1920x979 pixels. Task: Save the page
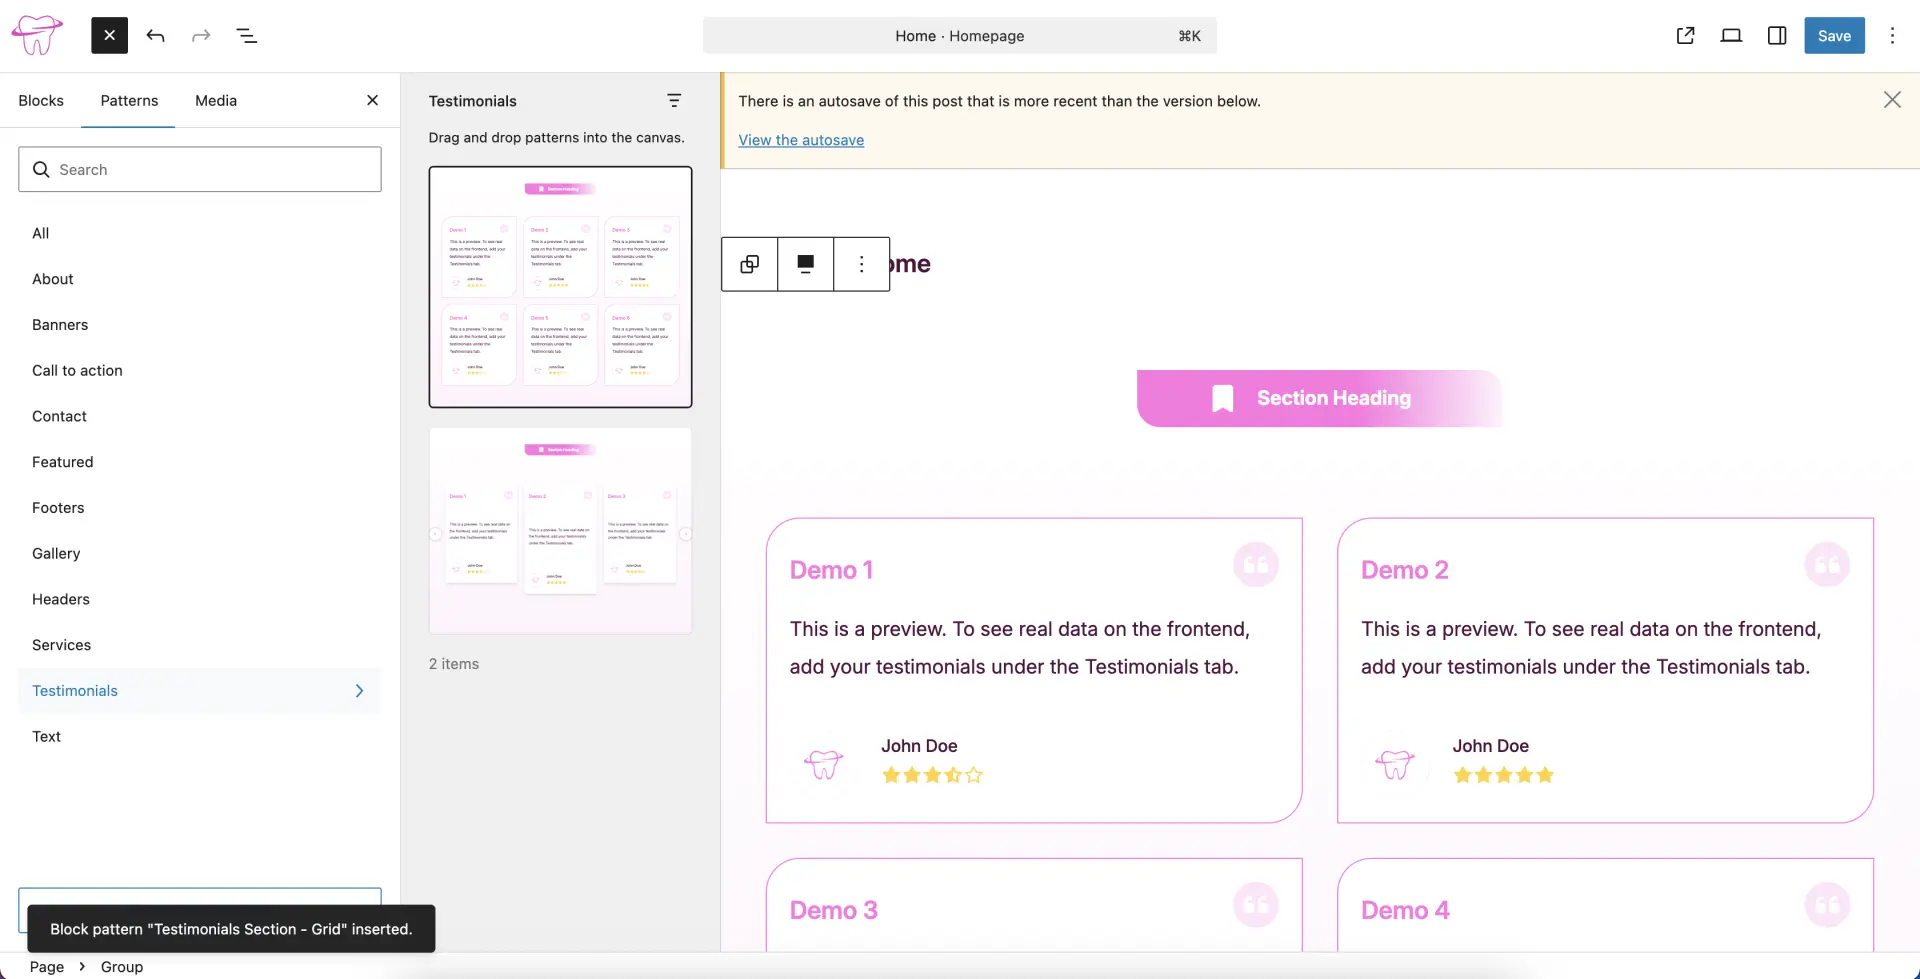[1834, 36]
